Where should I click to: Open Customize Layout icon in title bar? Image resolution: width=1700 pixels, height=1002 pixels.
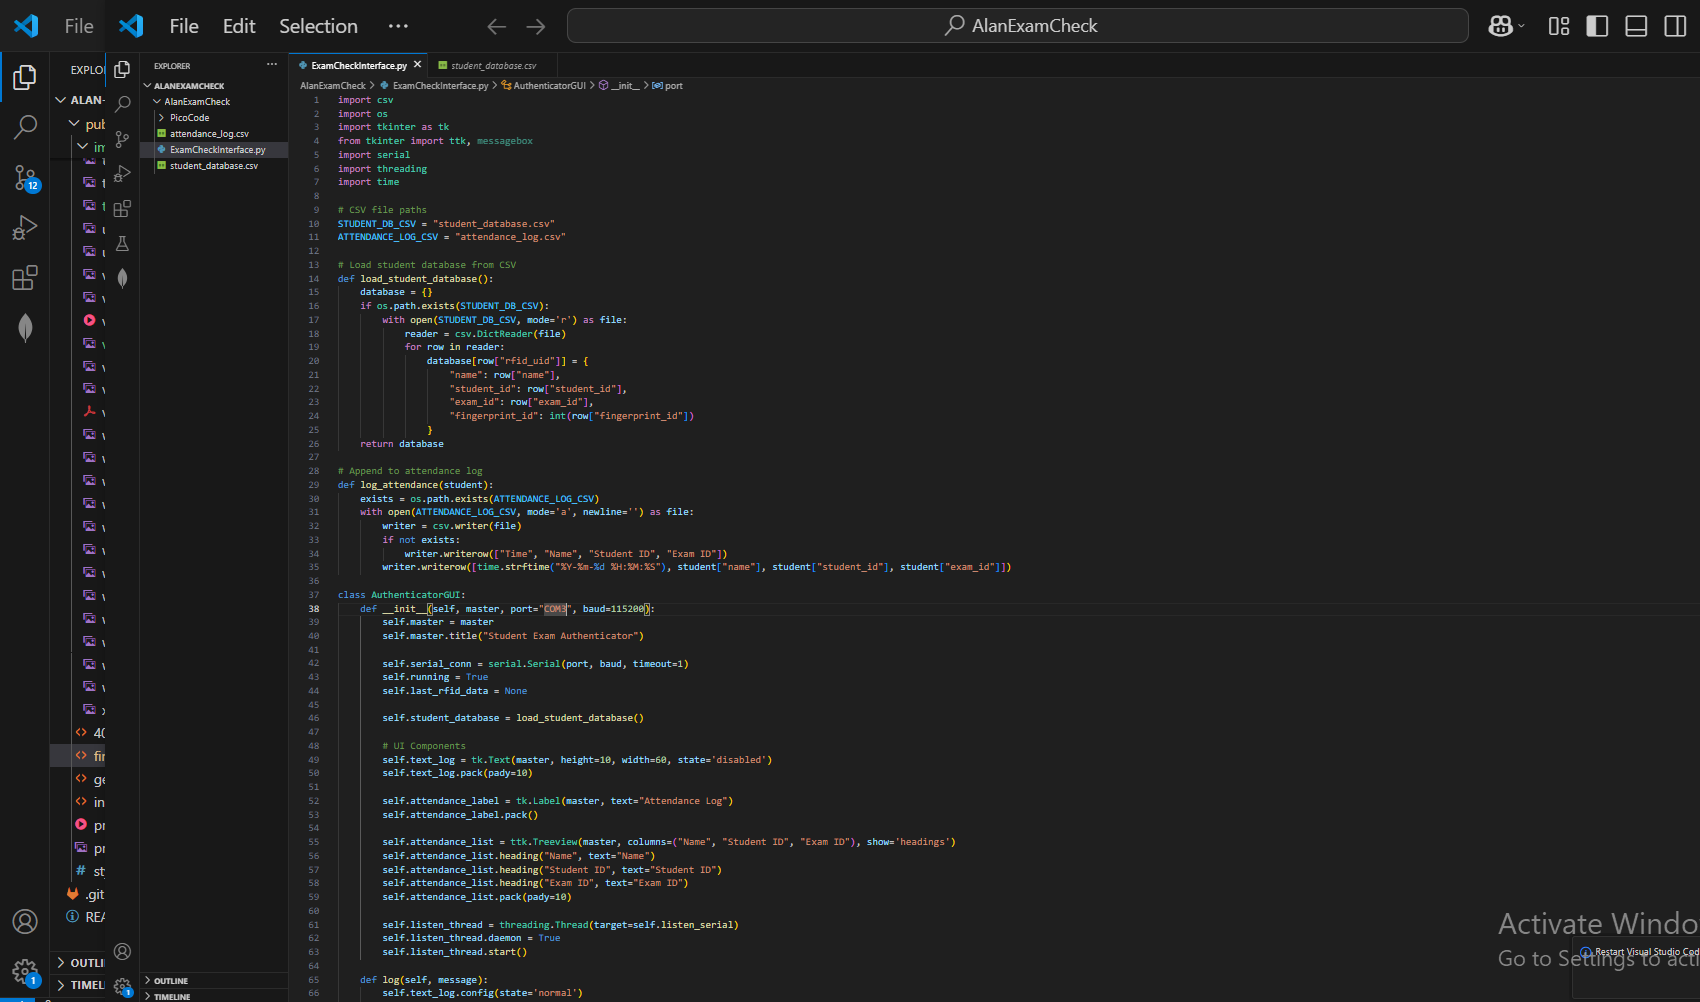[1559, 26]
